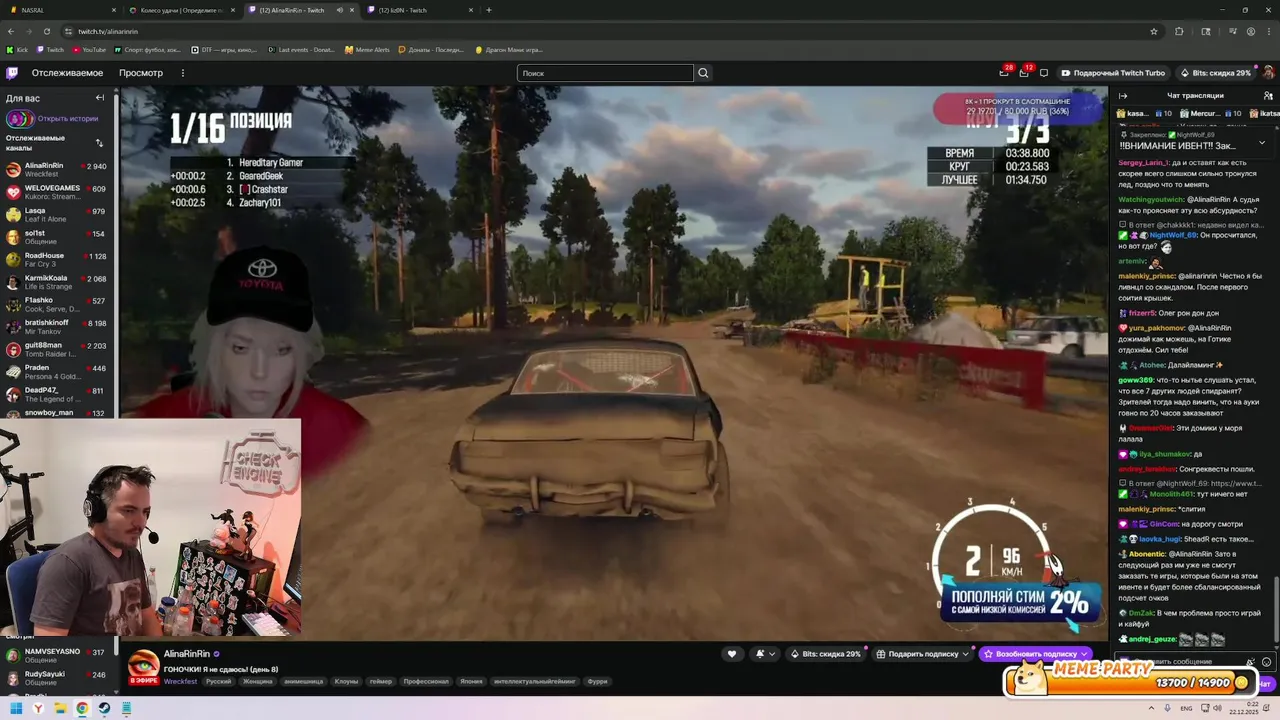Open the whispers chat bubble icon
This screenshot has height=720, width=1280.
click(x=1044, y=73)
